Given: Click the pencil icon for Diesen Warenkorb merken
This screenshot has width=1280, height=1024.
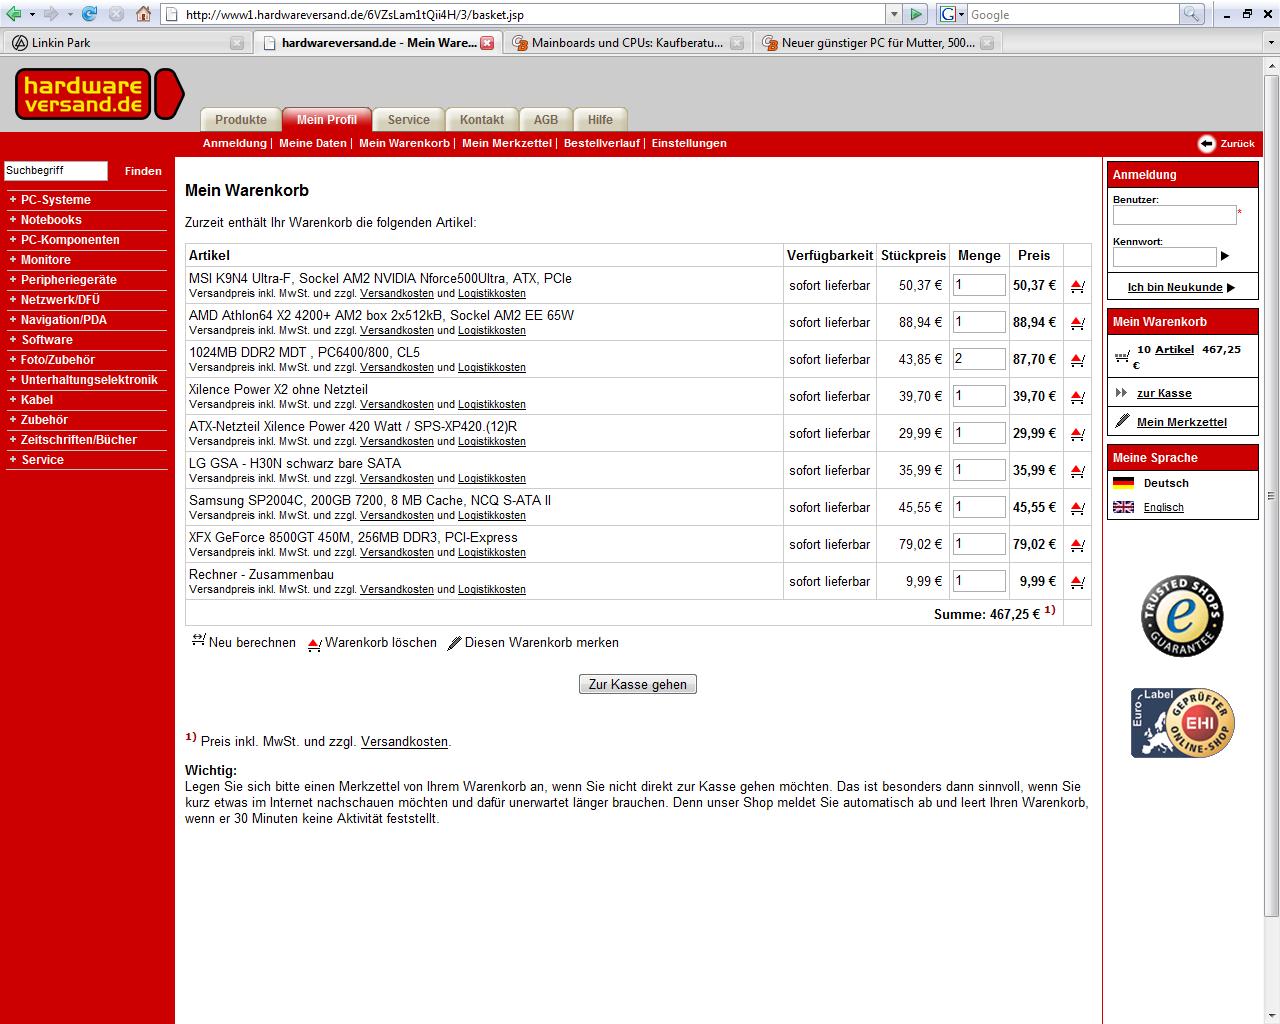Looking at the screenshot, I should (x=454, y=643).
